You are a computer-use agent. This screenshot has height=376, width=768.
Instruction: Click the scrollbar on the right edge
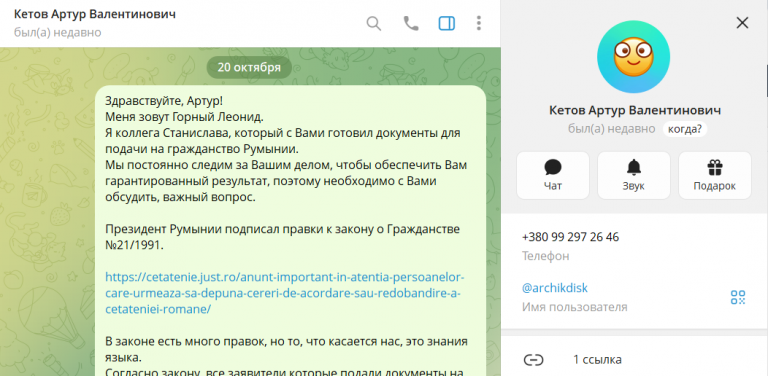coord(766,81)
